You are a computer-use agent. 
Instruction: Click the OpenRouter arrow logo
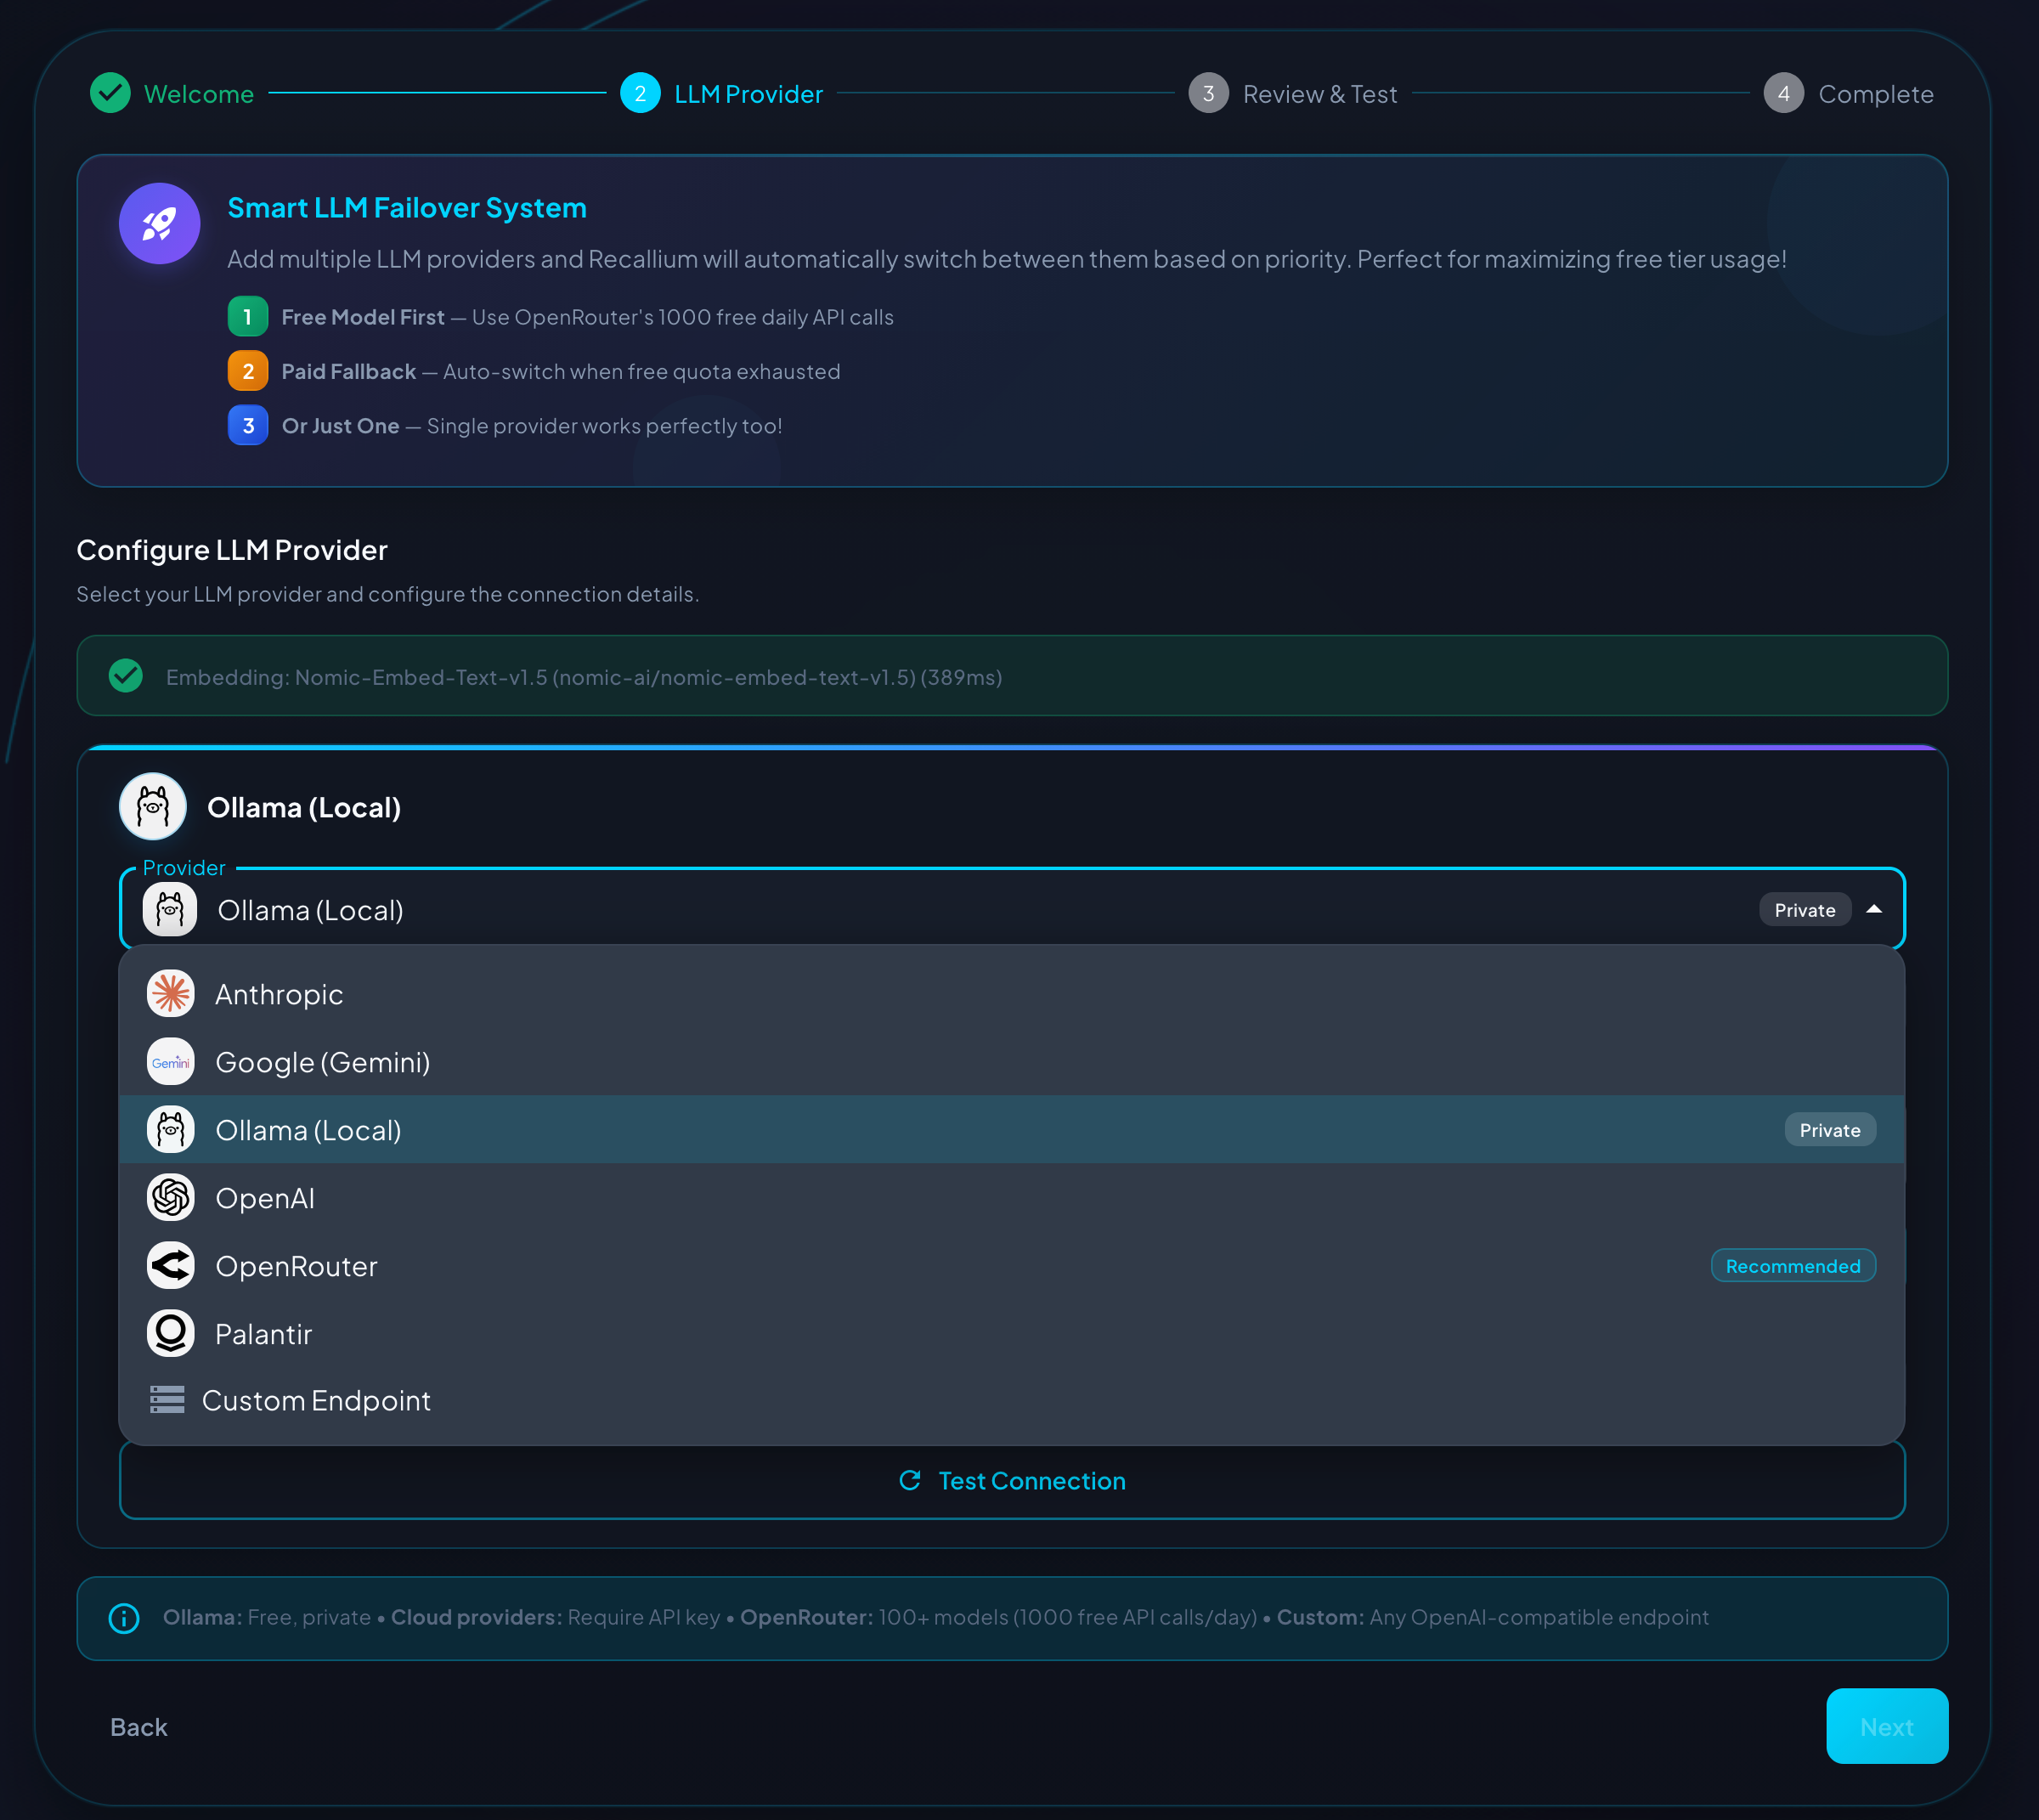171,1265
